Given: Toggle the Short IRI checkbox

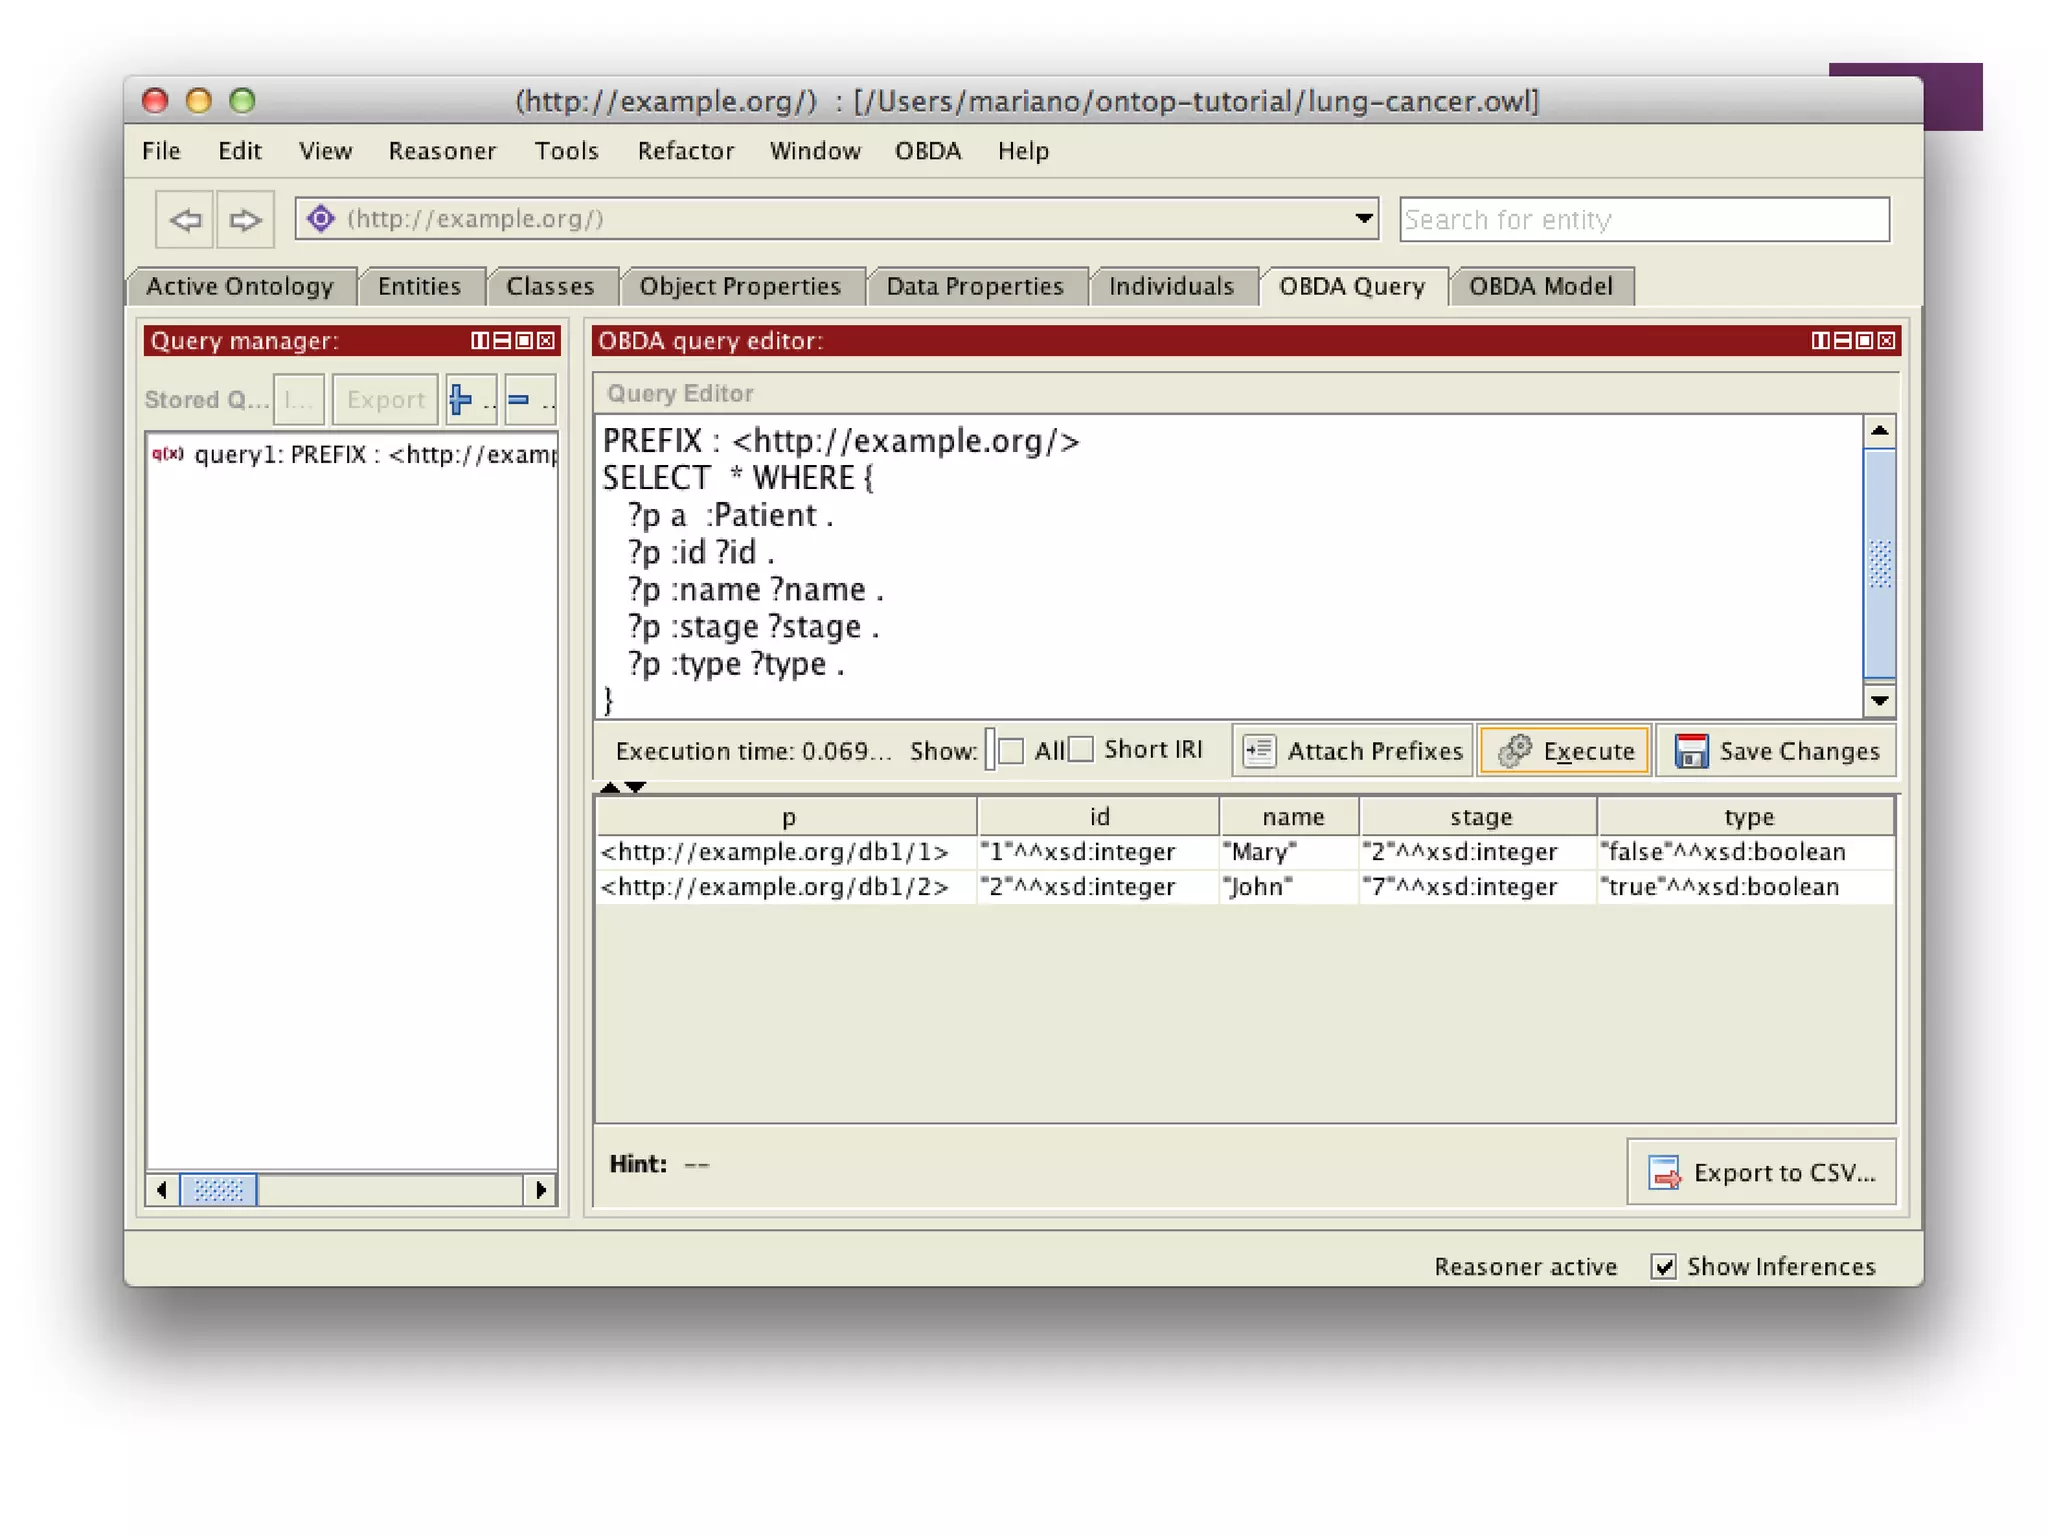Looking at the screenshot, I should tap(1081, 750).
